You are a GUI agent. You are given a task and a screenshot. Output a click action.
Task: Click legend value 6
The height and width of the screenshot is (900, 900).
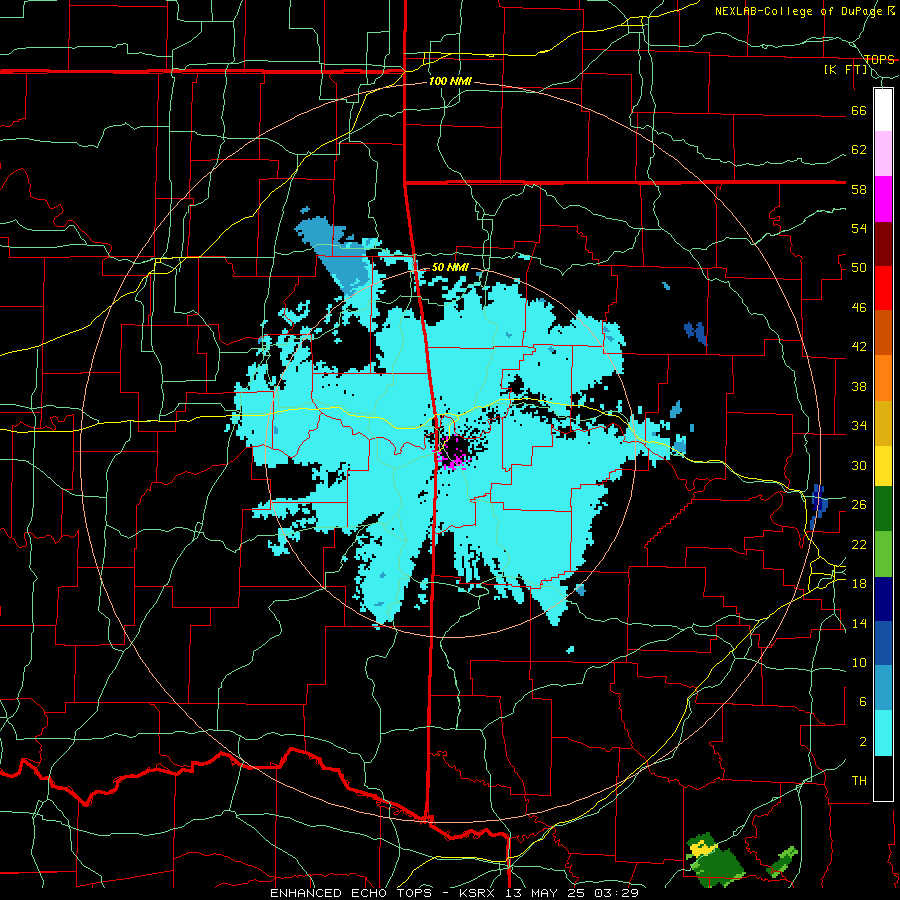pyautogui.click(x=862, y=701)
